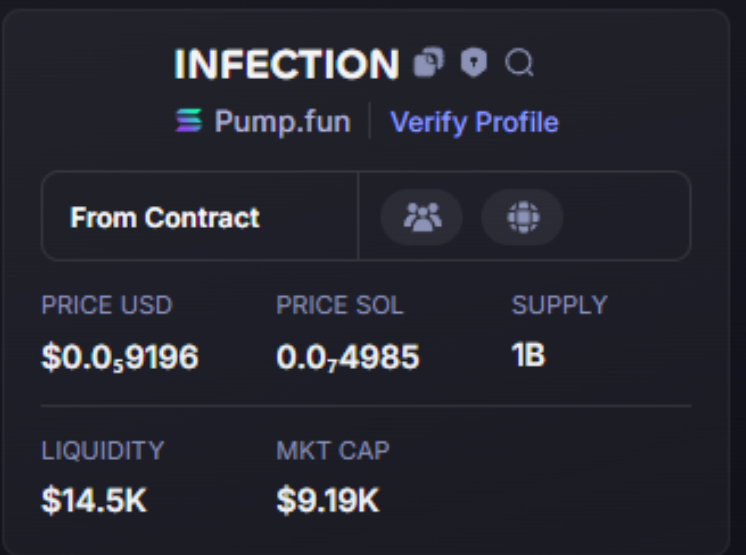Screen dimensions: 746x555
Task: Click the PRICE USD label
Action: [107, 305]
